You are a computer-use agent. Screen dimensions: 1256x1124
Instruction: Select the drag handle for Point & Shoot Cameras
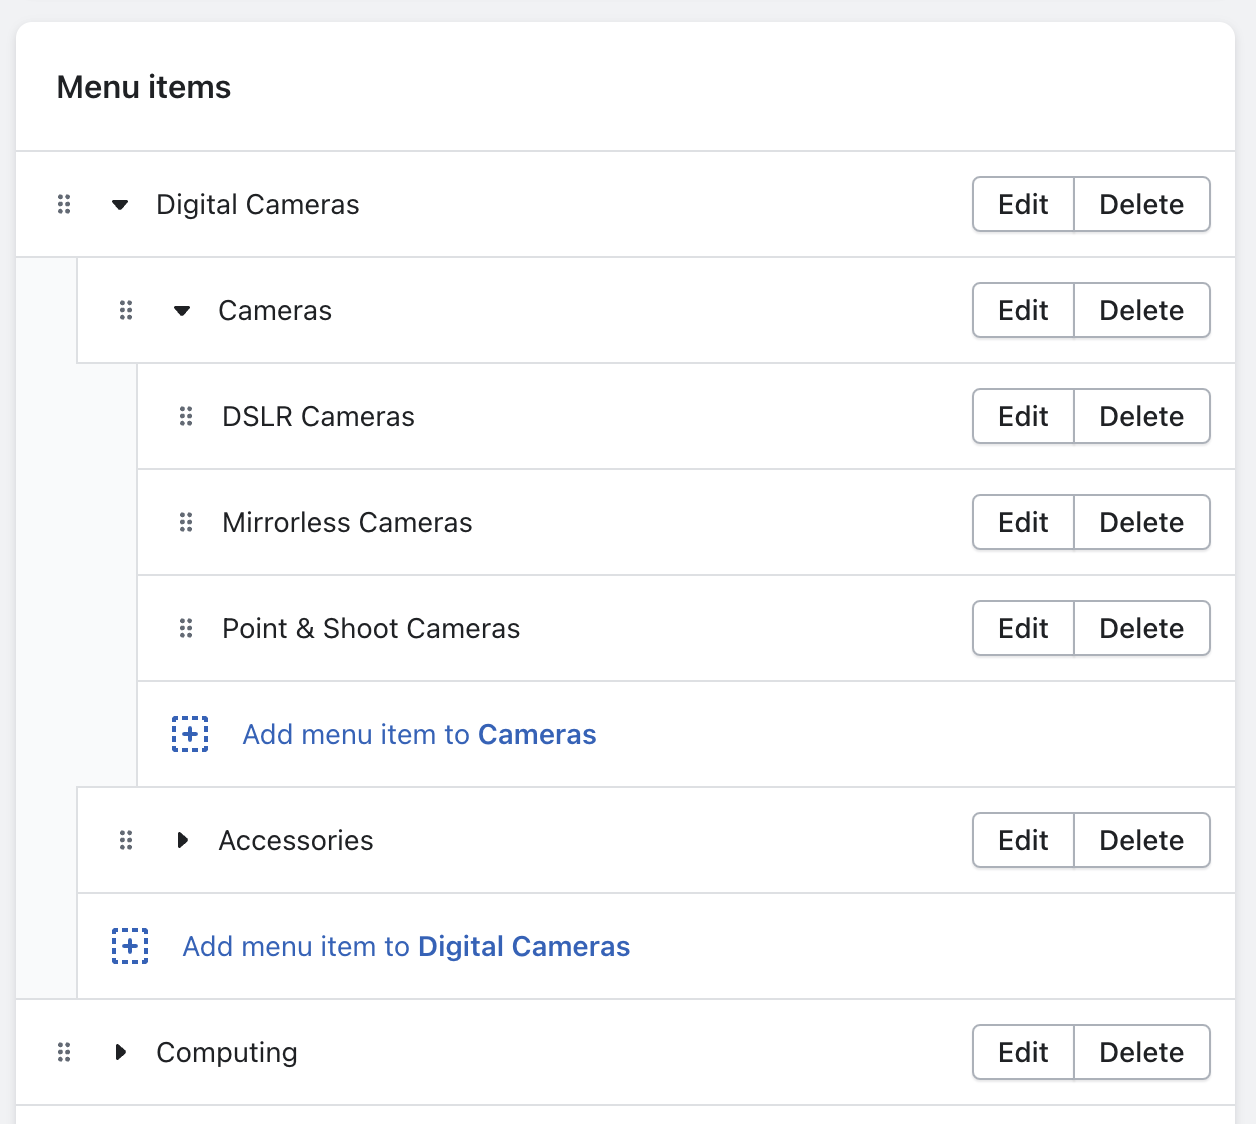[185, 628]
